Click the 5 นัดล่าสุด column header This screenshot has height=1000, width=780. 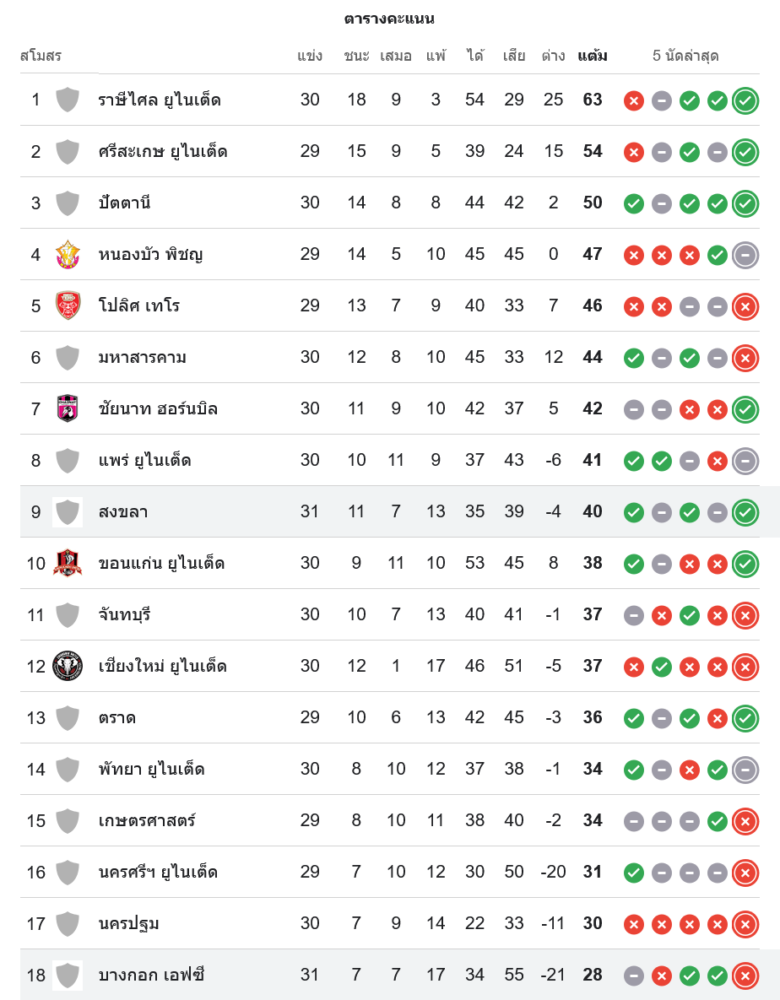(685, 56)
